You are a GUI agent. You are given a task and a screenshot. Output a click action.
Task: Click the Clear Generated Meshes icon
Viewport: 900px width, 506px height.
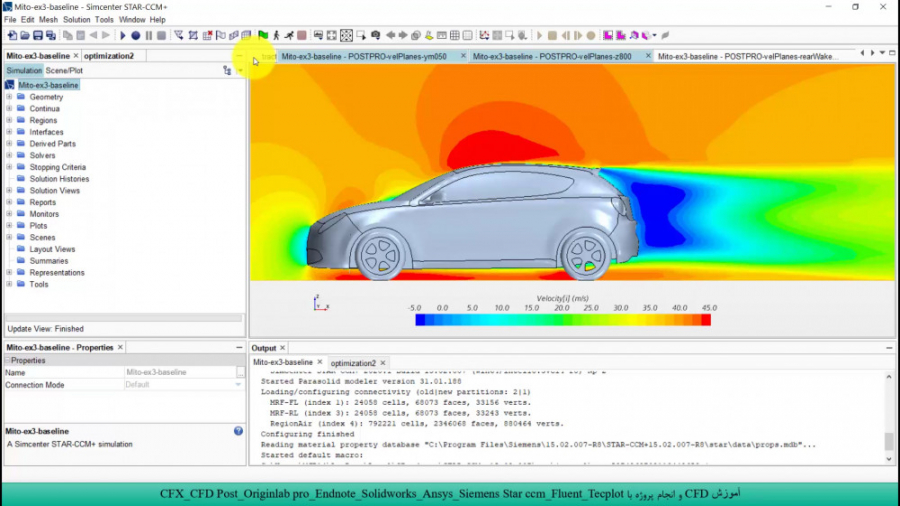tap(207, 36)
